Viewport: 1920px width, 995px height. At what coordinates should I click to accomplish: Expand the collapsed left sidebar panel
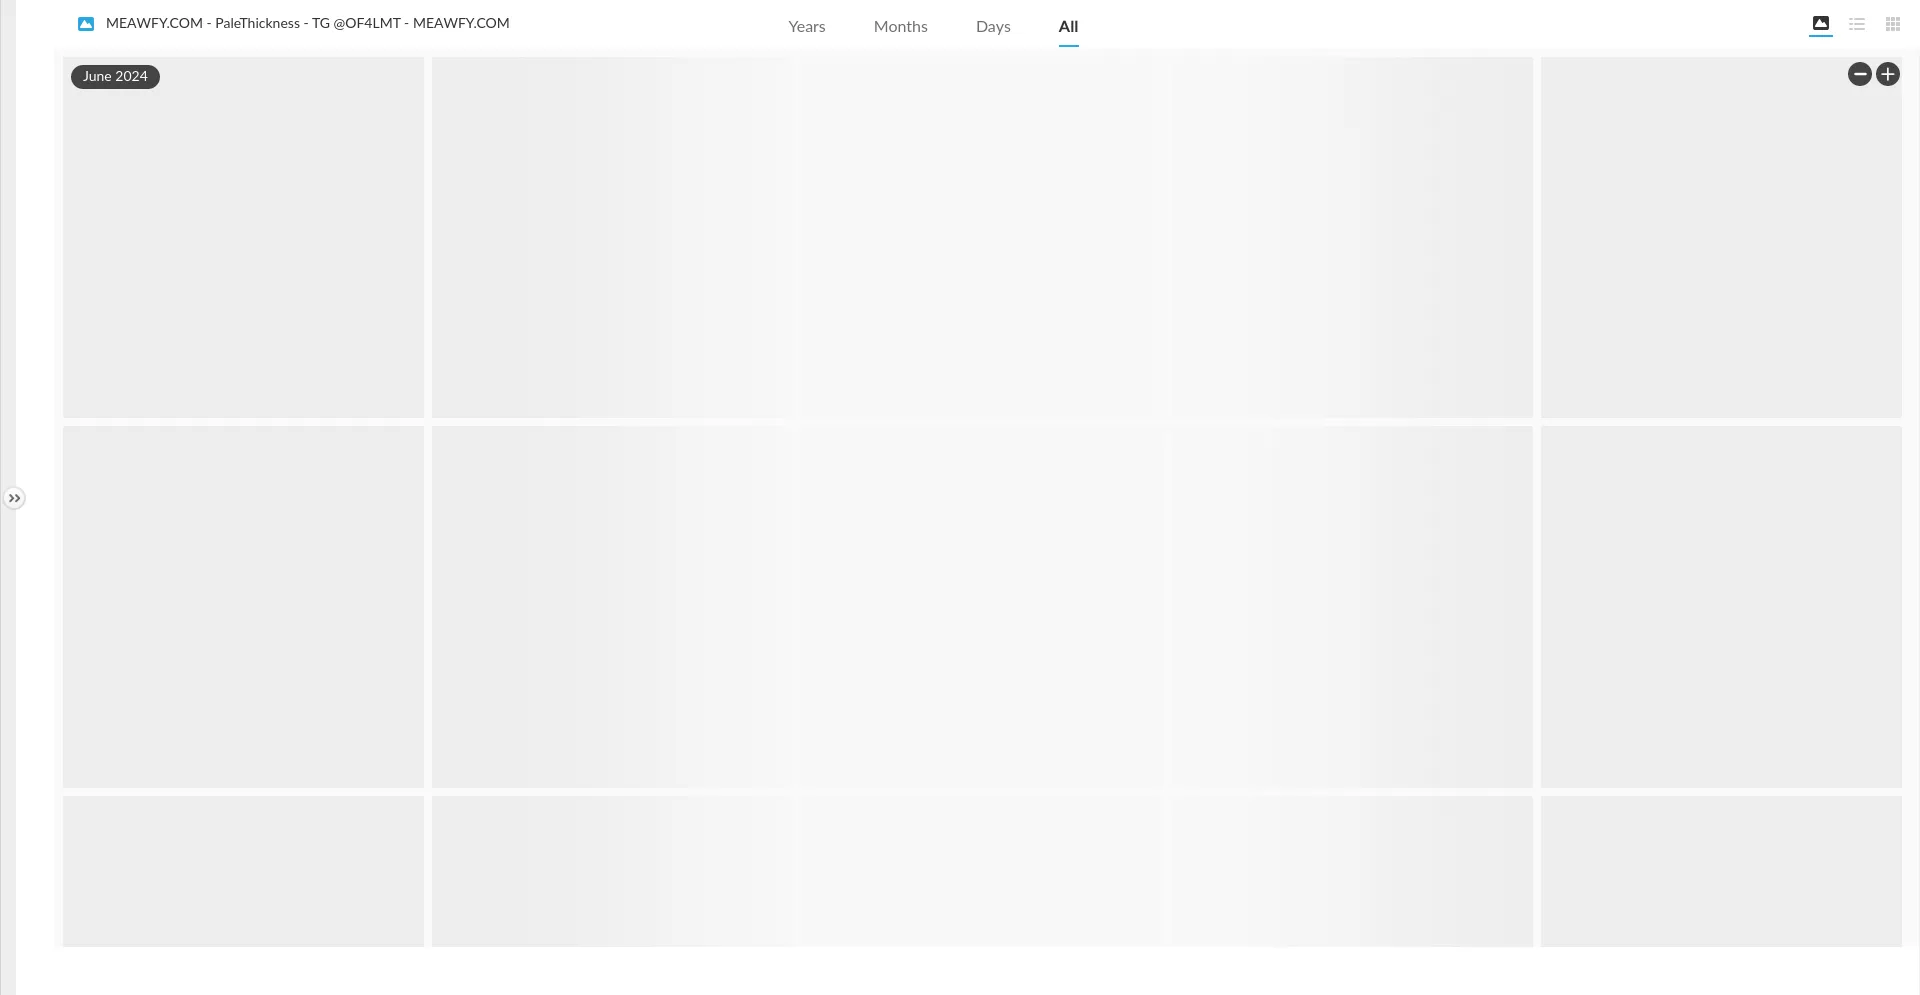[x=14, y=498]
